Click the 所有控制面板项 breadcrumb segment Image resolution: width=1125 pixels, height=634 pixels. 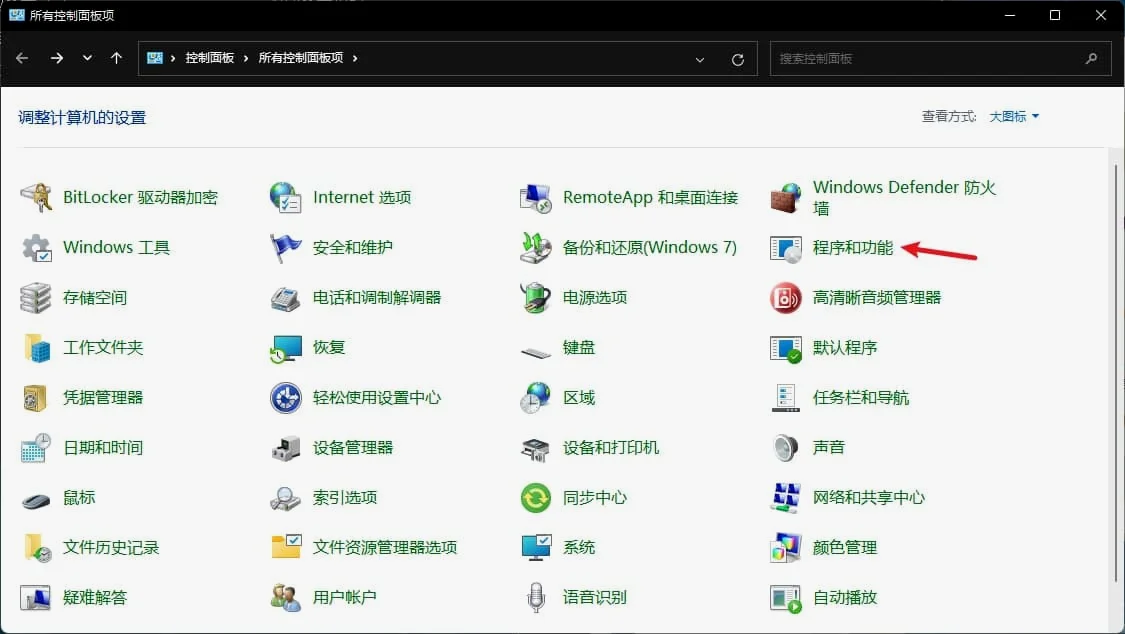pos(301,58)
